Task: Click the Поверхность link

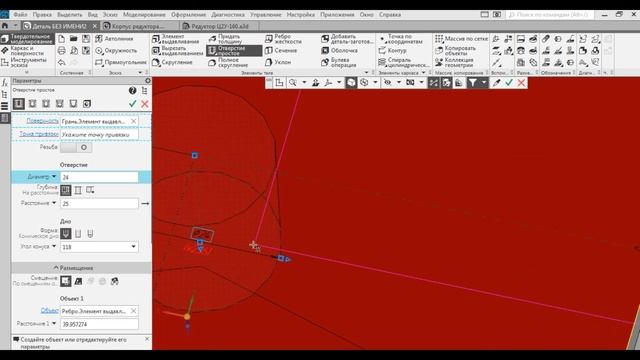Action: [x=42, y=121]
